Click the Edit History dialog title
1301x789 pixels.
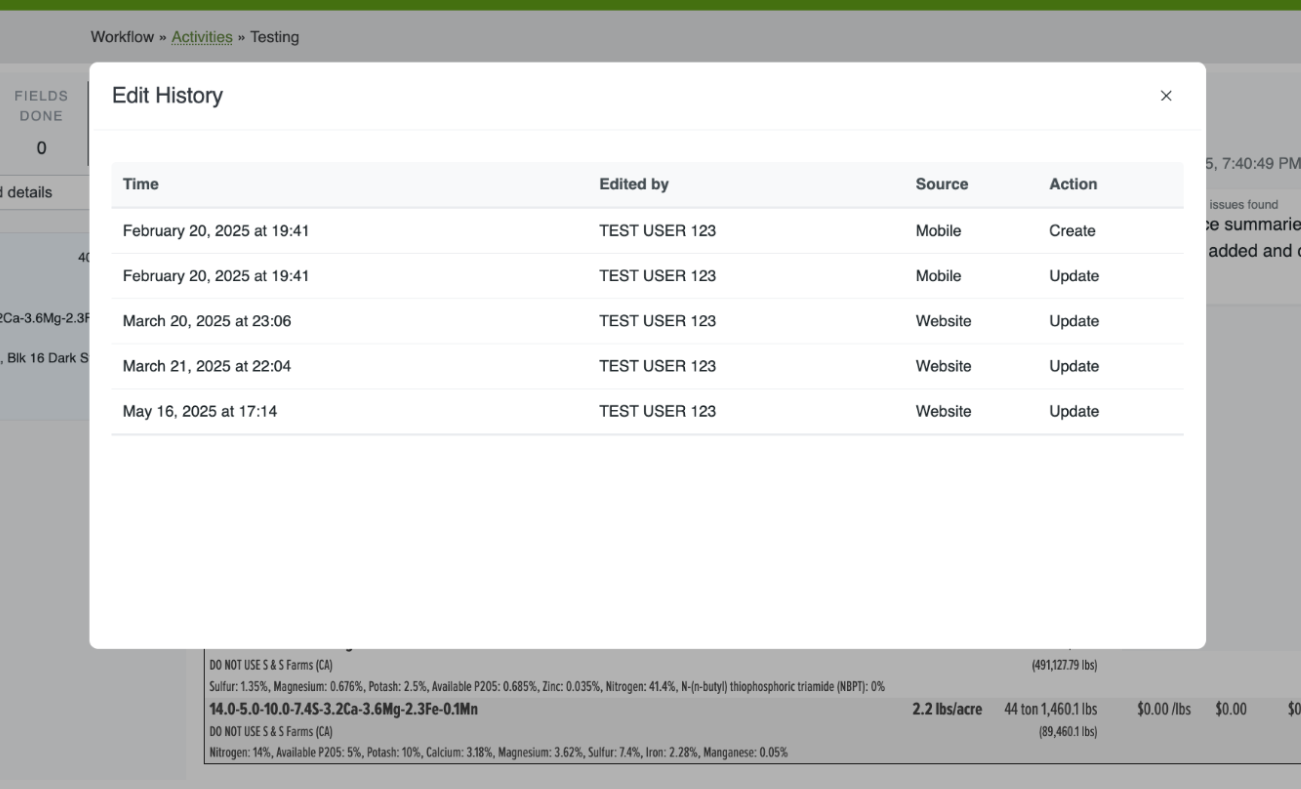pyautogui.click(x=167, y=95)
